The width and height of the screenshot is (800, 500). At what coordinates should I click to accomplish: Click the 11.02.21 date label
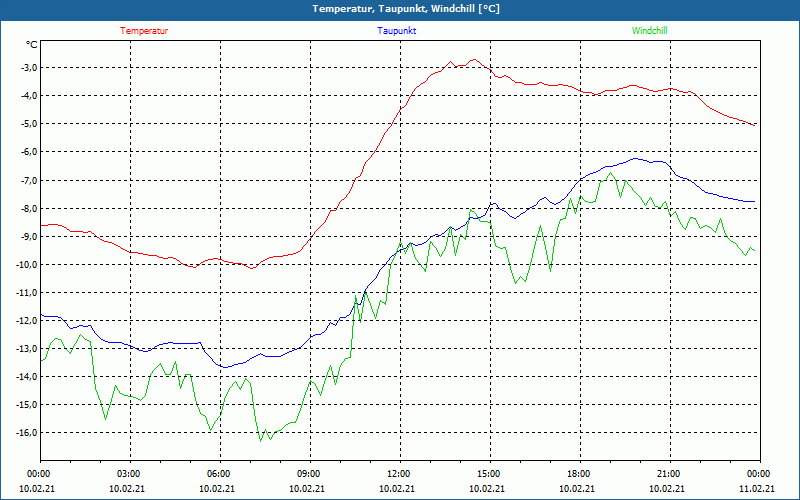tap(757, 489)
